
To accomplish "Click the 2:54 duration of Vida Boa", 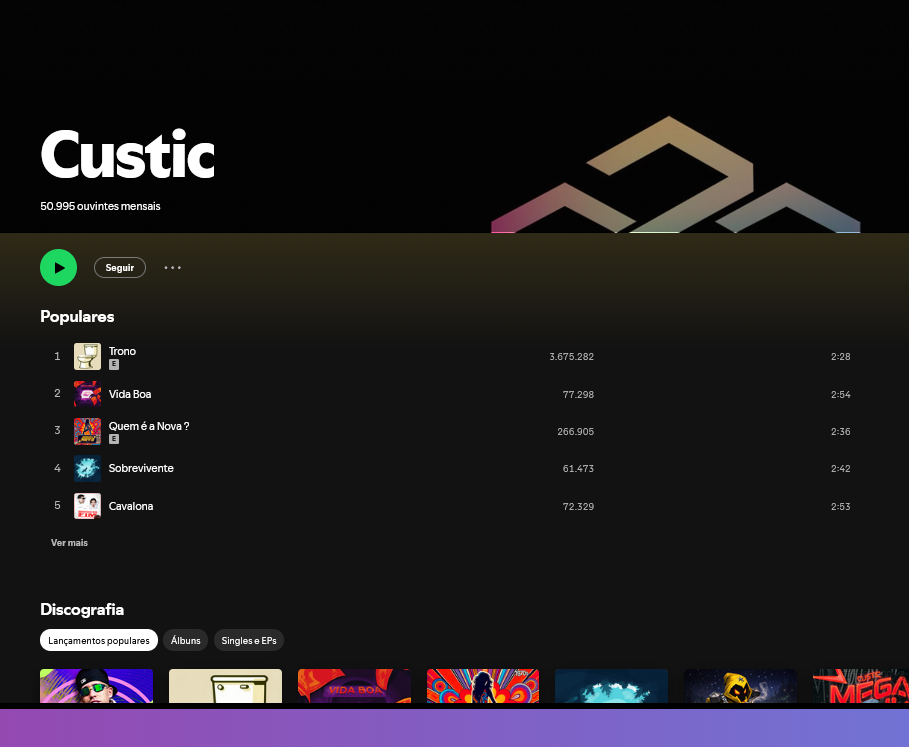I will (841, 394).
